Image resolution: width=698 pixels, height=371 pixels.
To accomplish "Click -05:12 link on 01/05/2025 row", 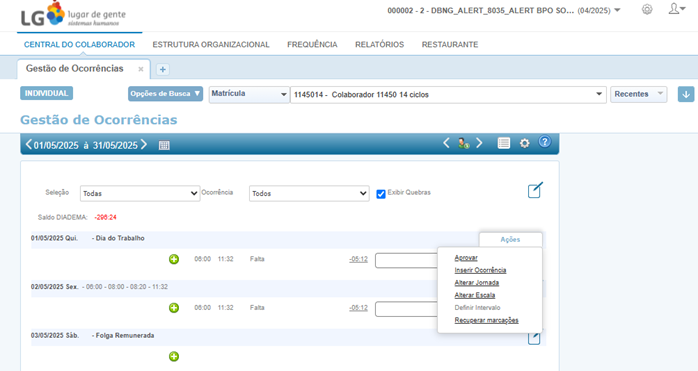I will click(x=358, y=259).
